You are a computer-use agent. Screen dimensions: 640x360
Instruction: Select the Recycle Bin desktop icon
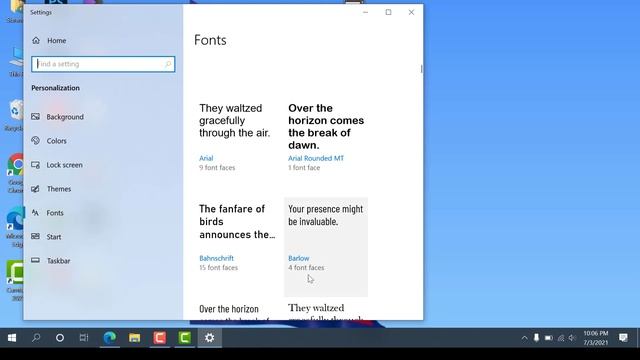point(16,116)
